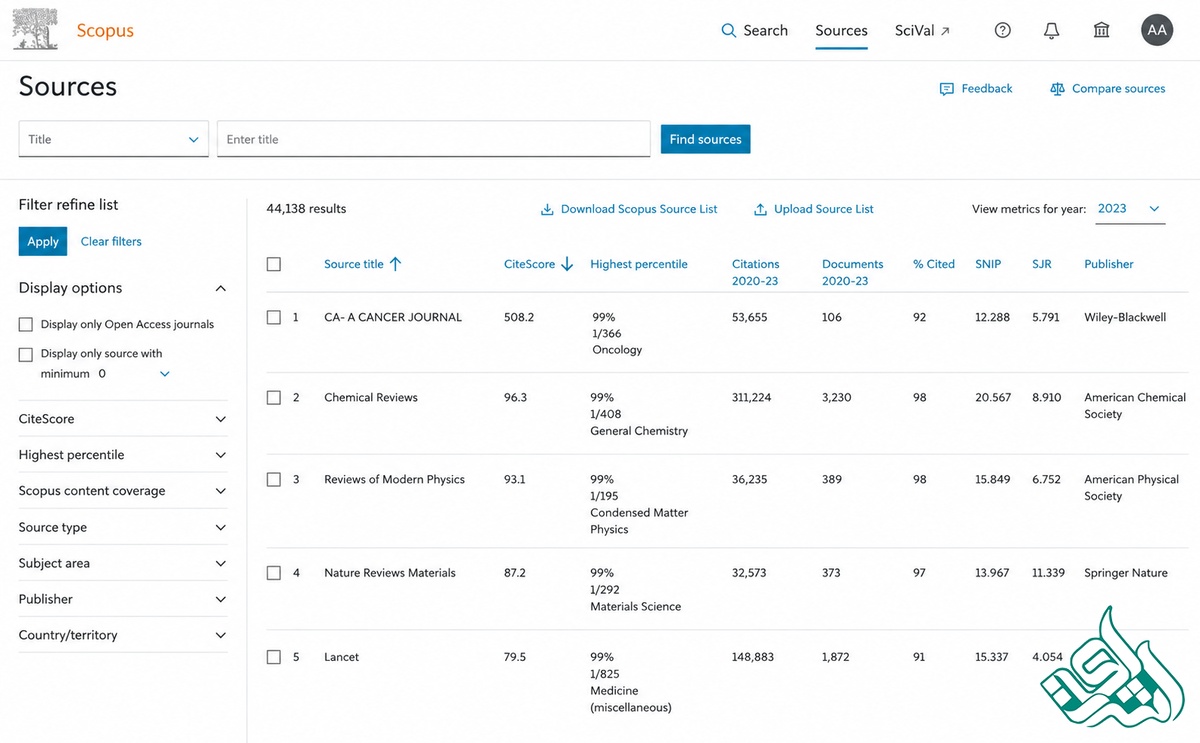Expand the CiteScore filter

pos(123,419)
